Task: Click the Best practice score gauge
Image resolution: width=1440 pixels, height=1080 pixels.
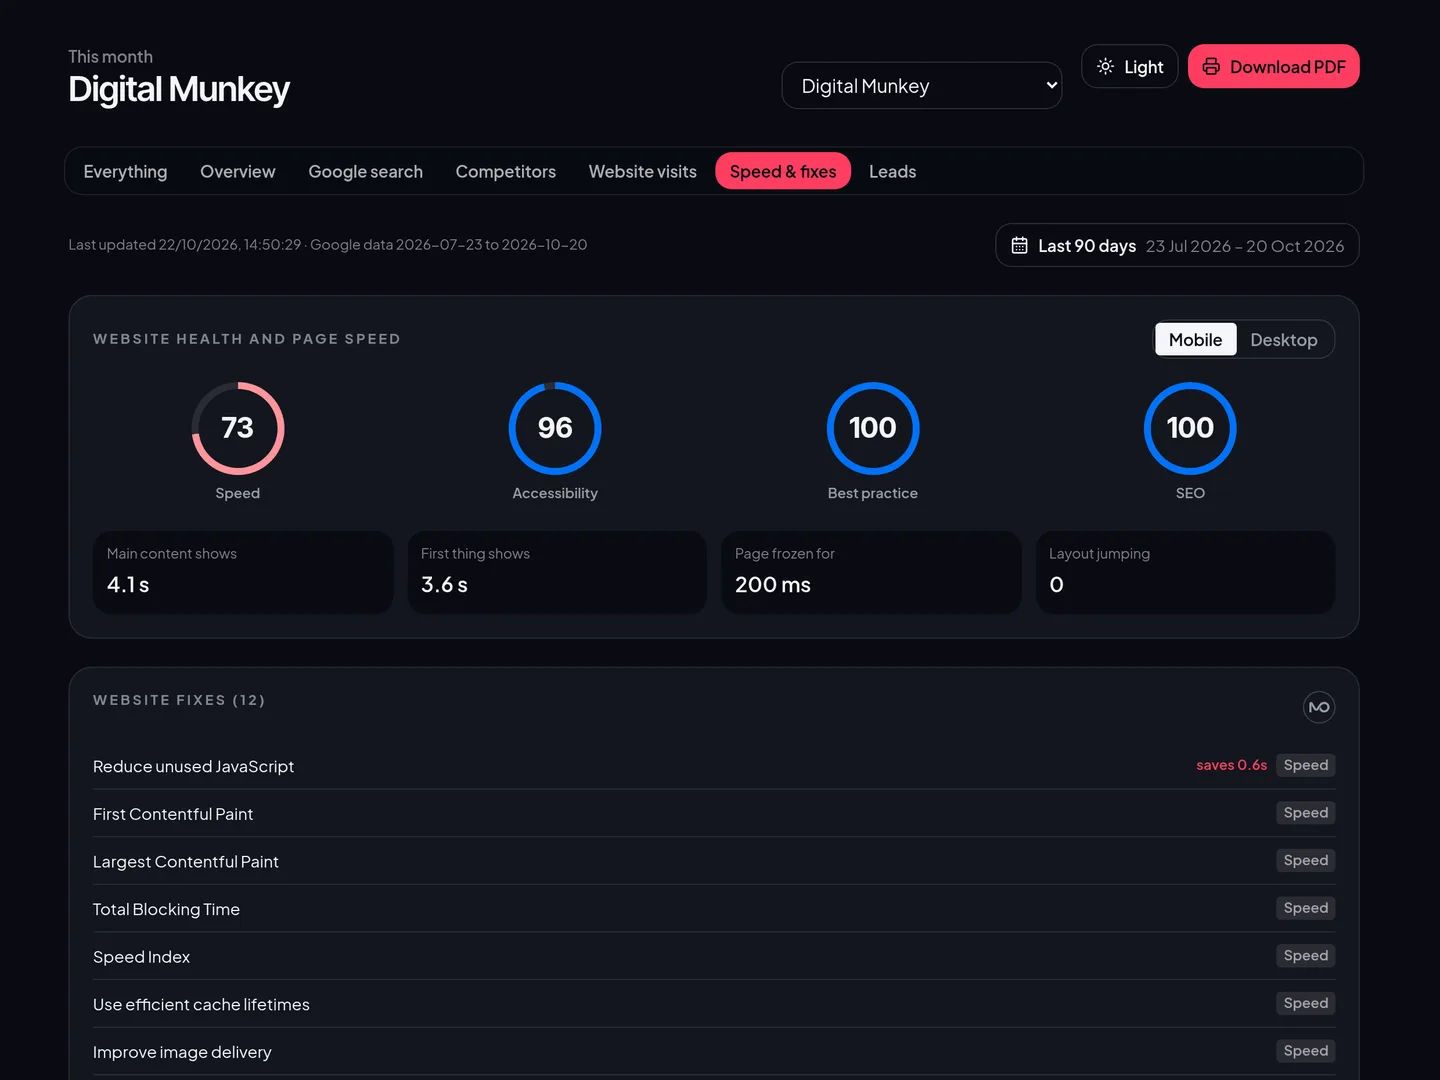Action: 873,428
